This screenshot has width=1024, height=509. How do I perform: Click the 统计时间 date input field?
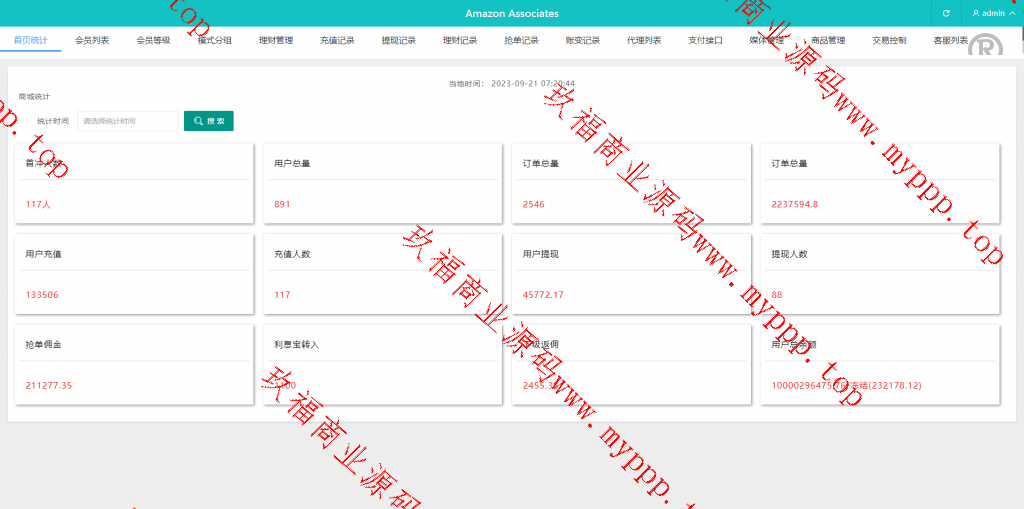click(x=128, y=121)
